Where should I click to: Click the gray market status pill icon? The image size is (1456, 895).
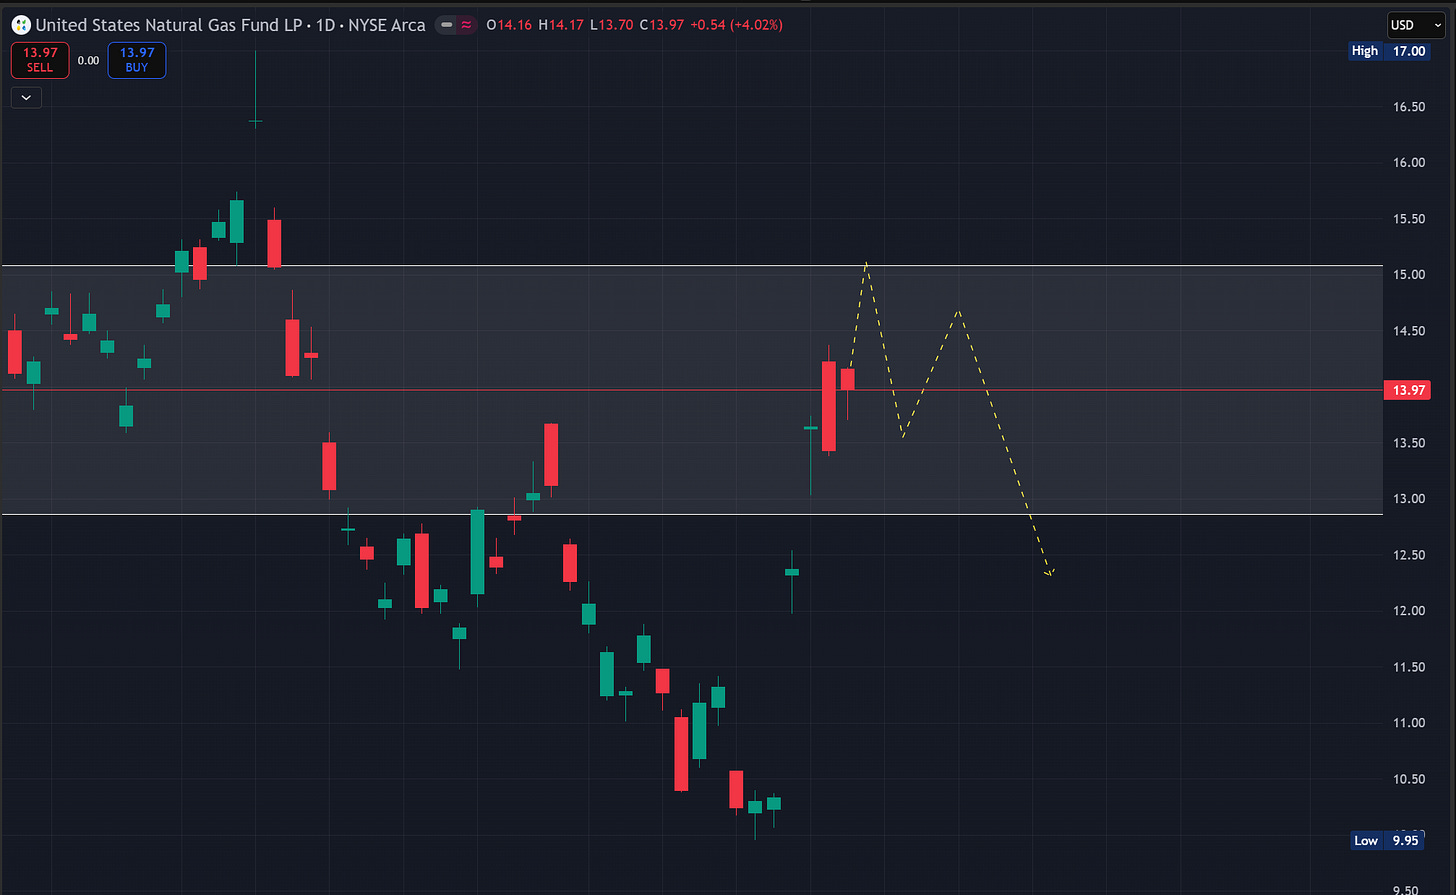point(447,25)
